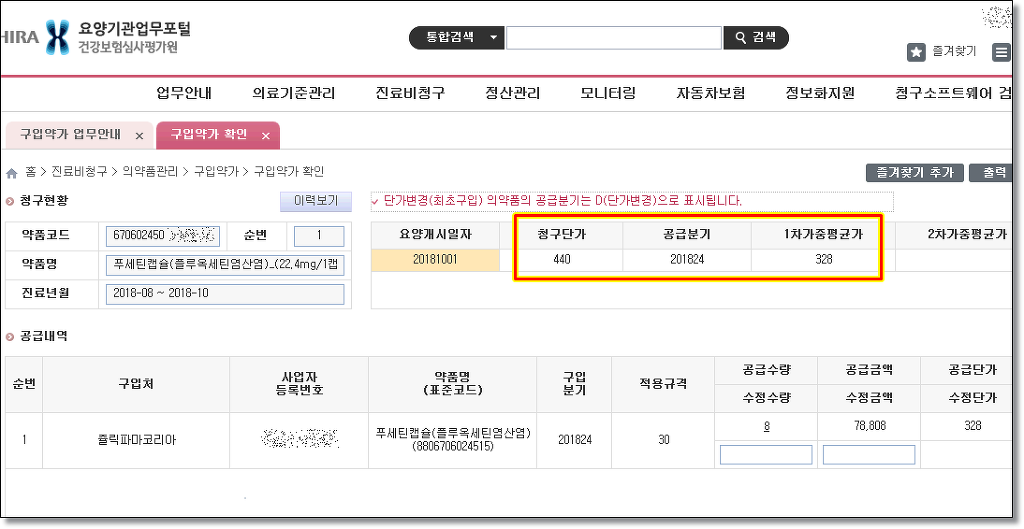The image size is (1024, 529).
Task: Open the 의료기준관리 menu
Action: [x=294, y=93]
